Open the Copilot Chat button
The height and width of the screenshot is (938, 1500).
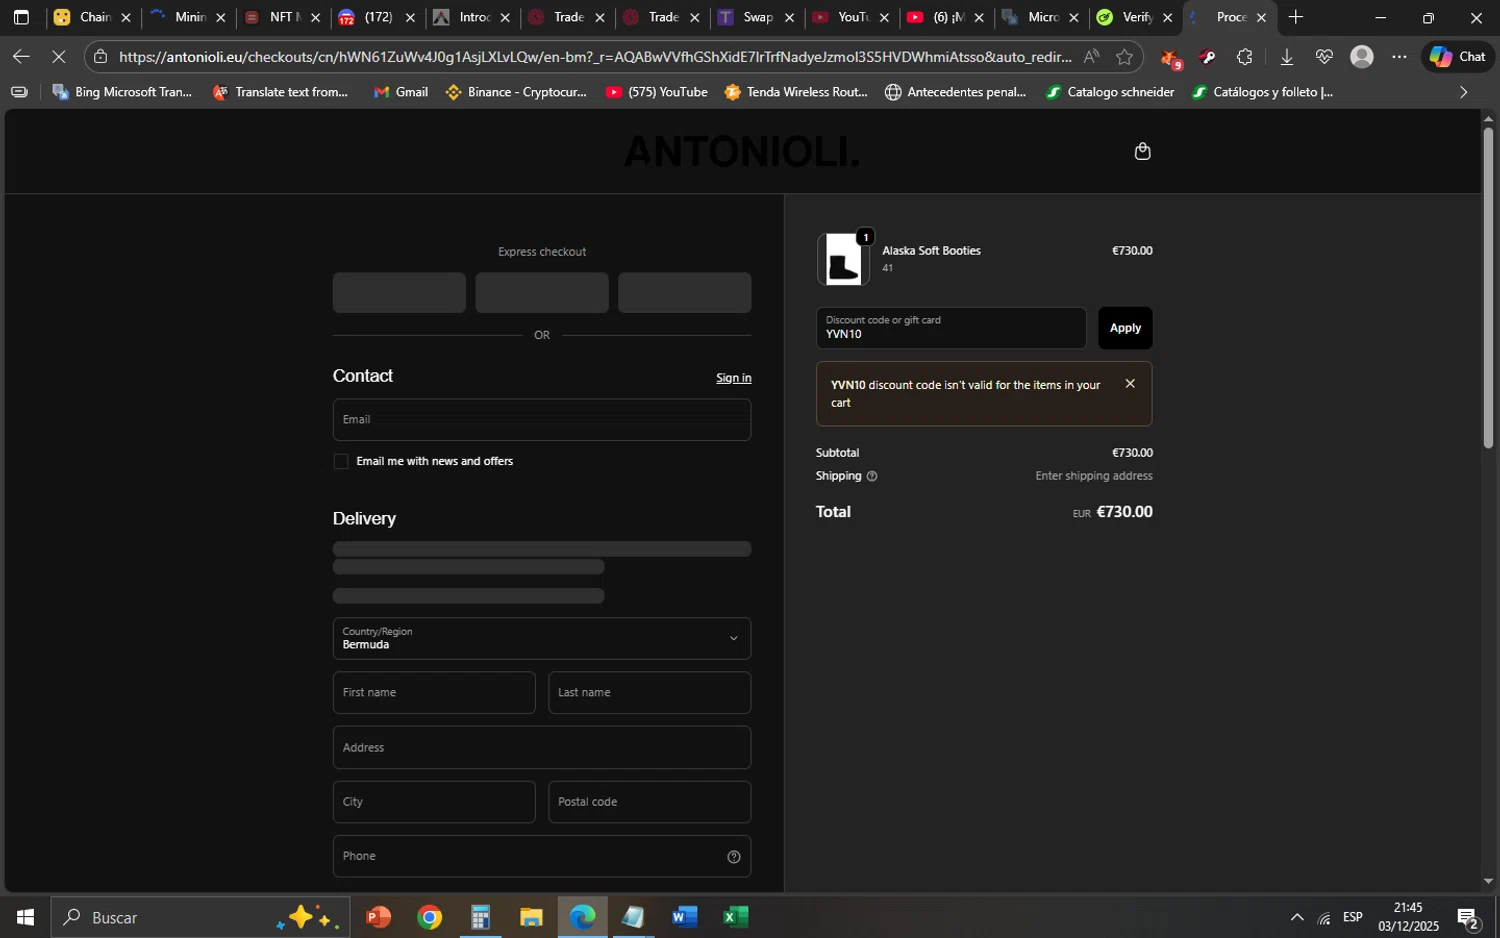[1457, 57]
